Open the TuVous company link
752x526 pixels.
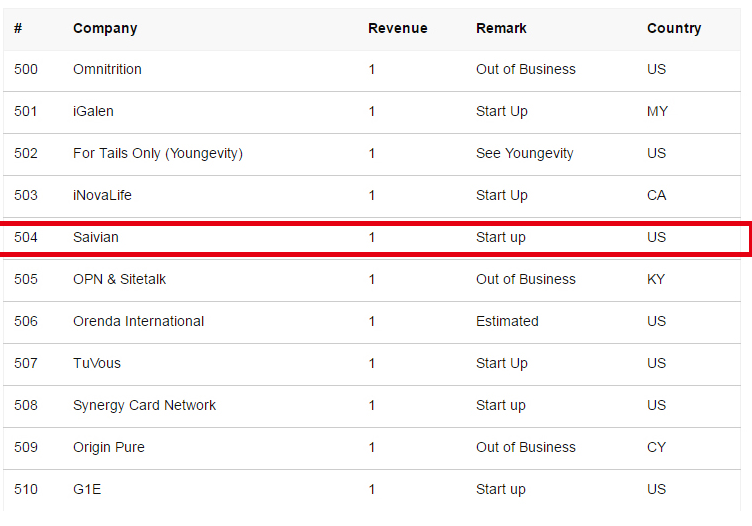coord(97,363)
